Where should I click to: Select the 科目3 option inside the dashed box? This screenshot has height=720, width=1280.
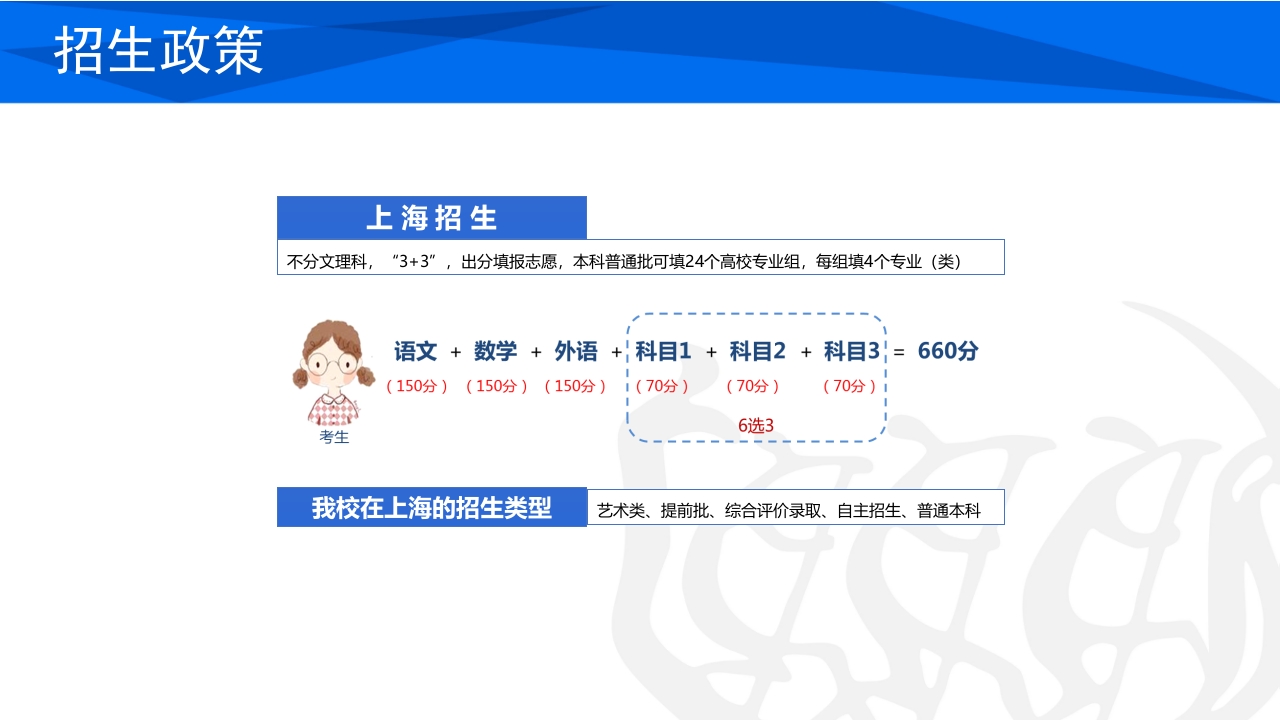click(849, 351)
